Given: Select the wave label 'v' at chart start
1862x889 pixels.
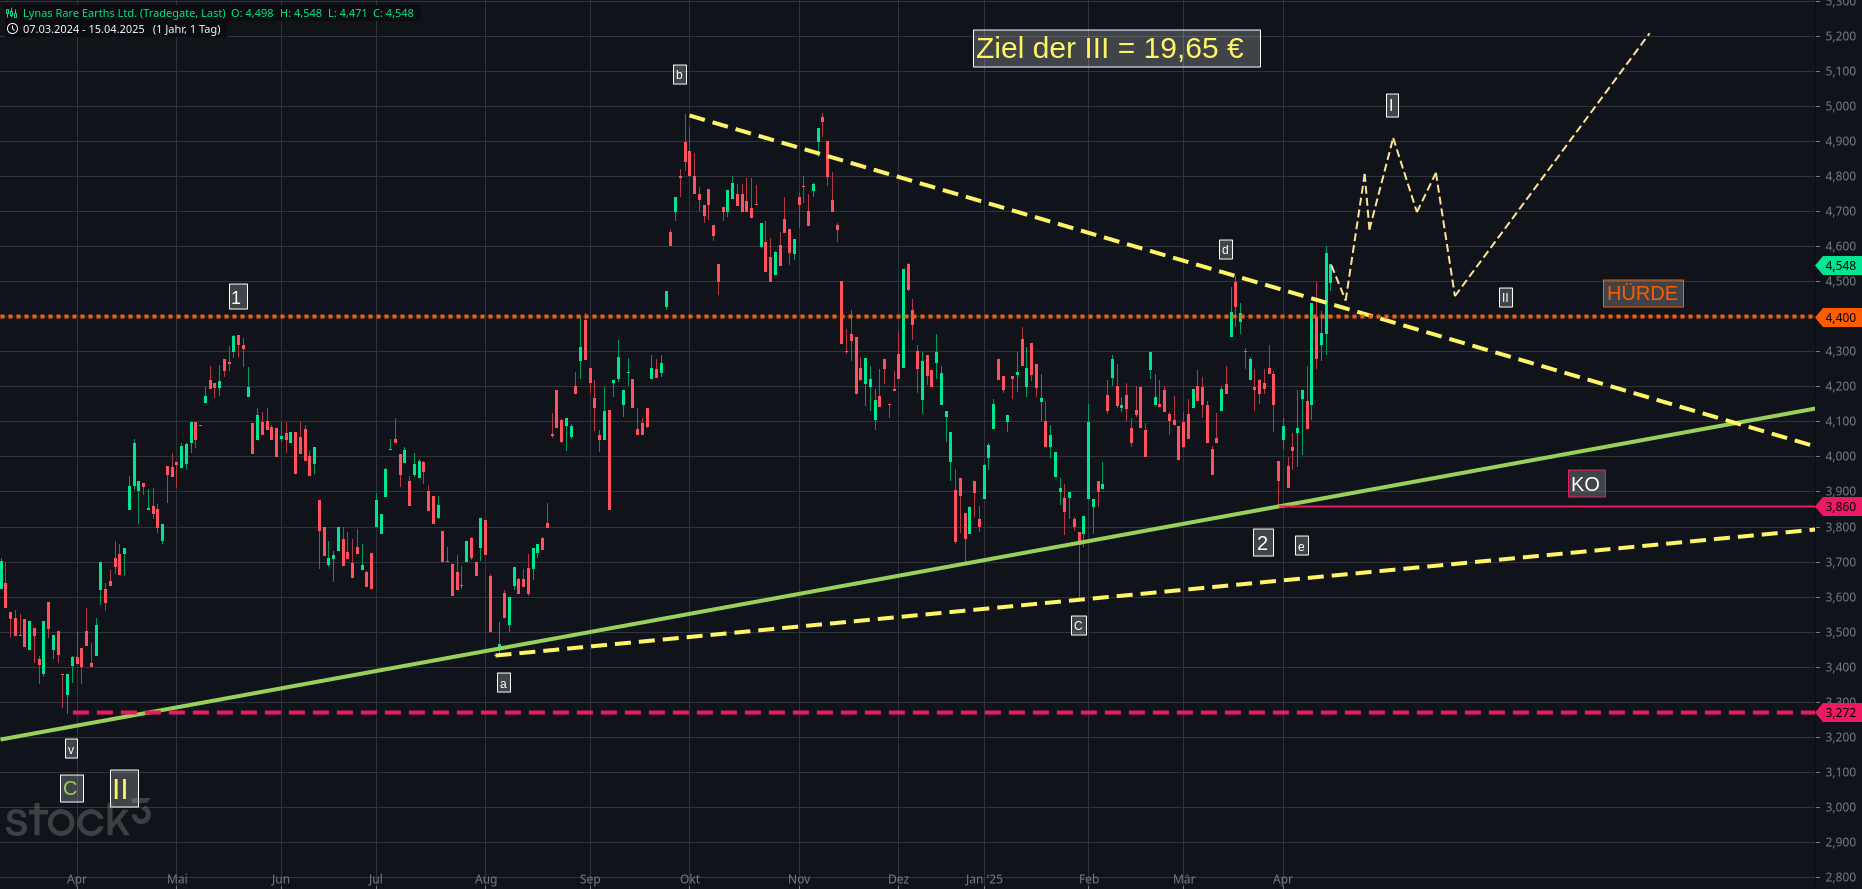Looking at the screenshot, I should point(70,749).
